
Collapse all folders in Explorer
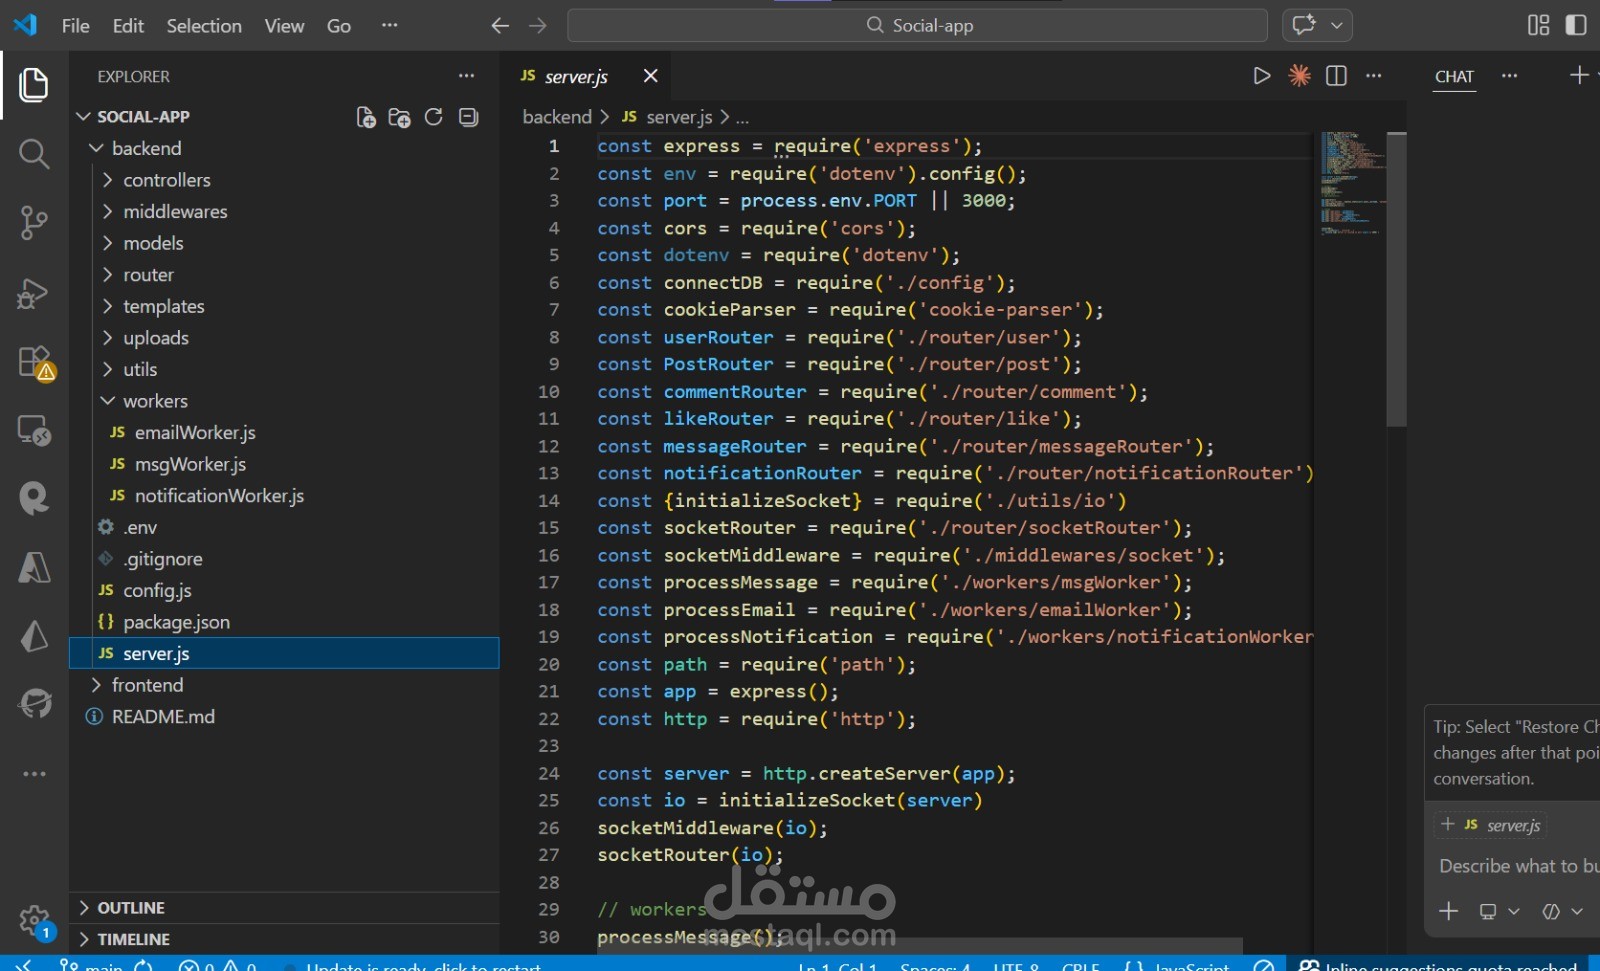tap(468, 117)
